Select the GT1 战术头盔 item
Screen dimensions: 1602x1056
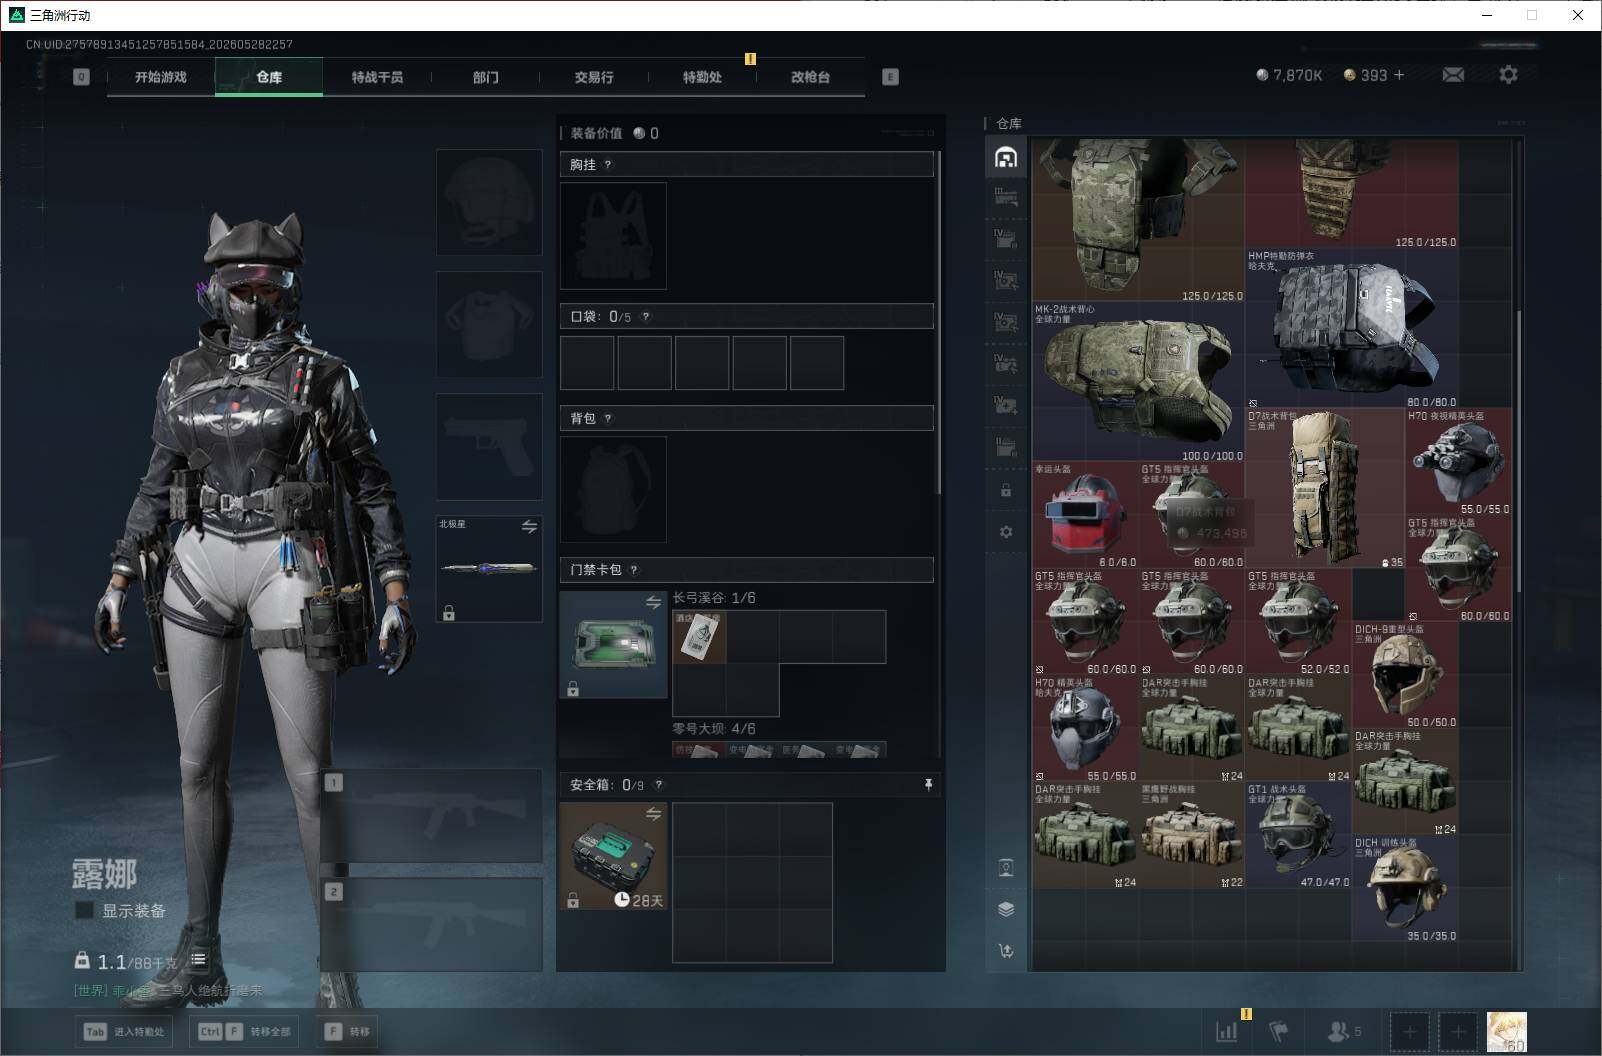pyautogui.click(x=1298, y=835)
